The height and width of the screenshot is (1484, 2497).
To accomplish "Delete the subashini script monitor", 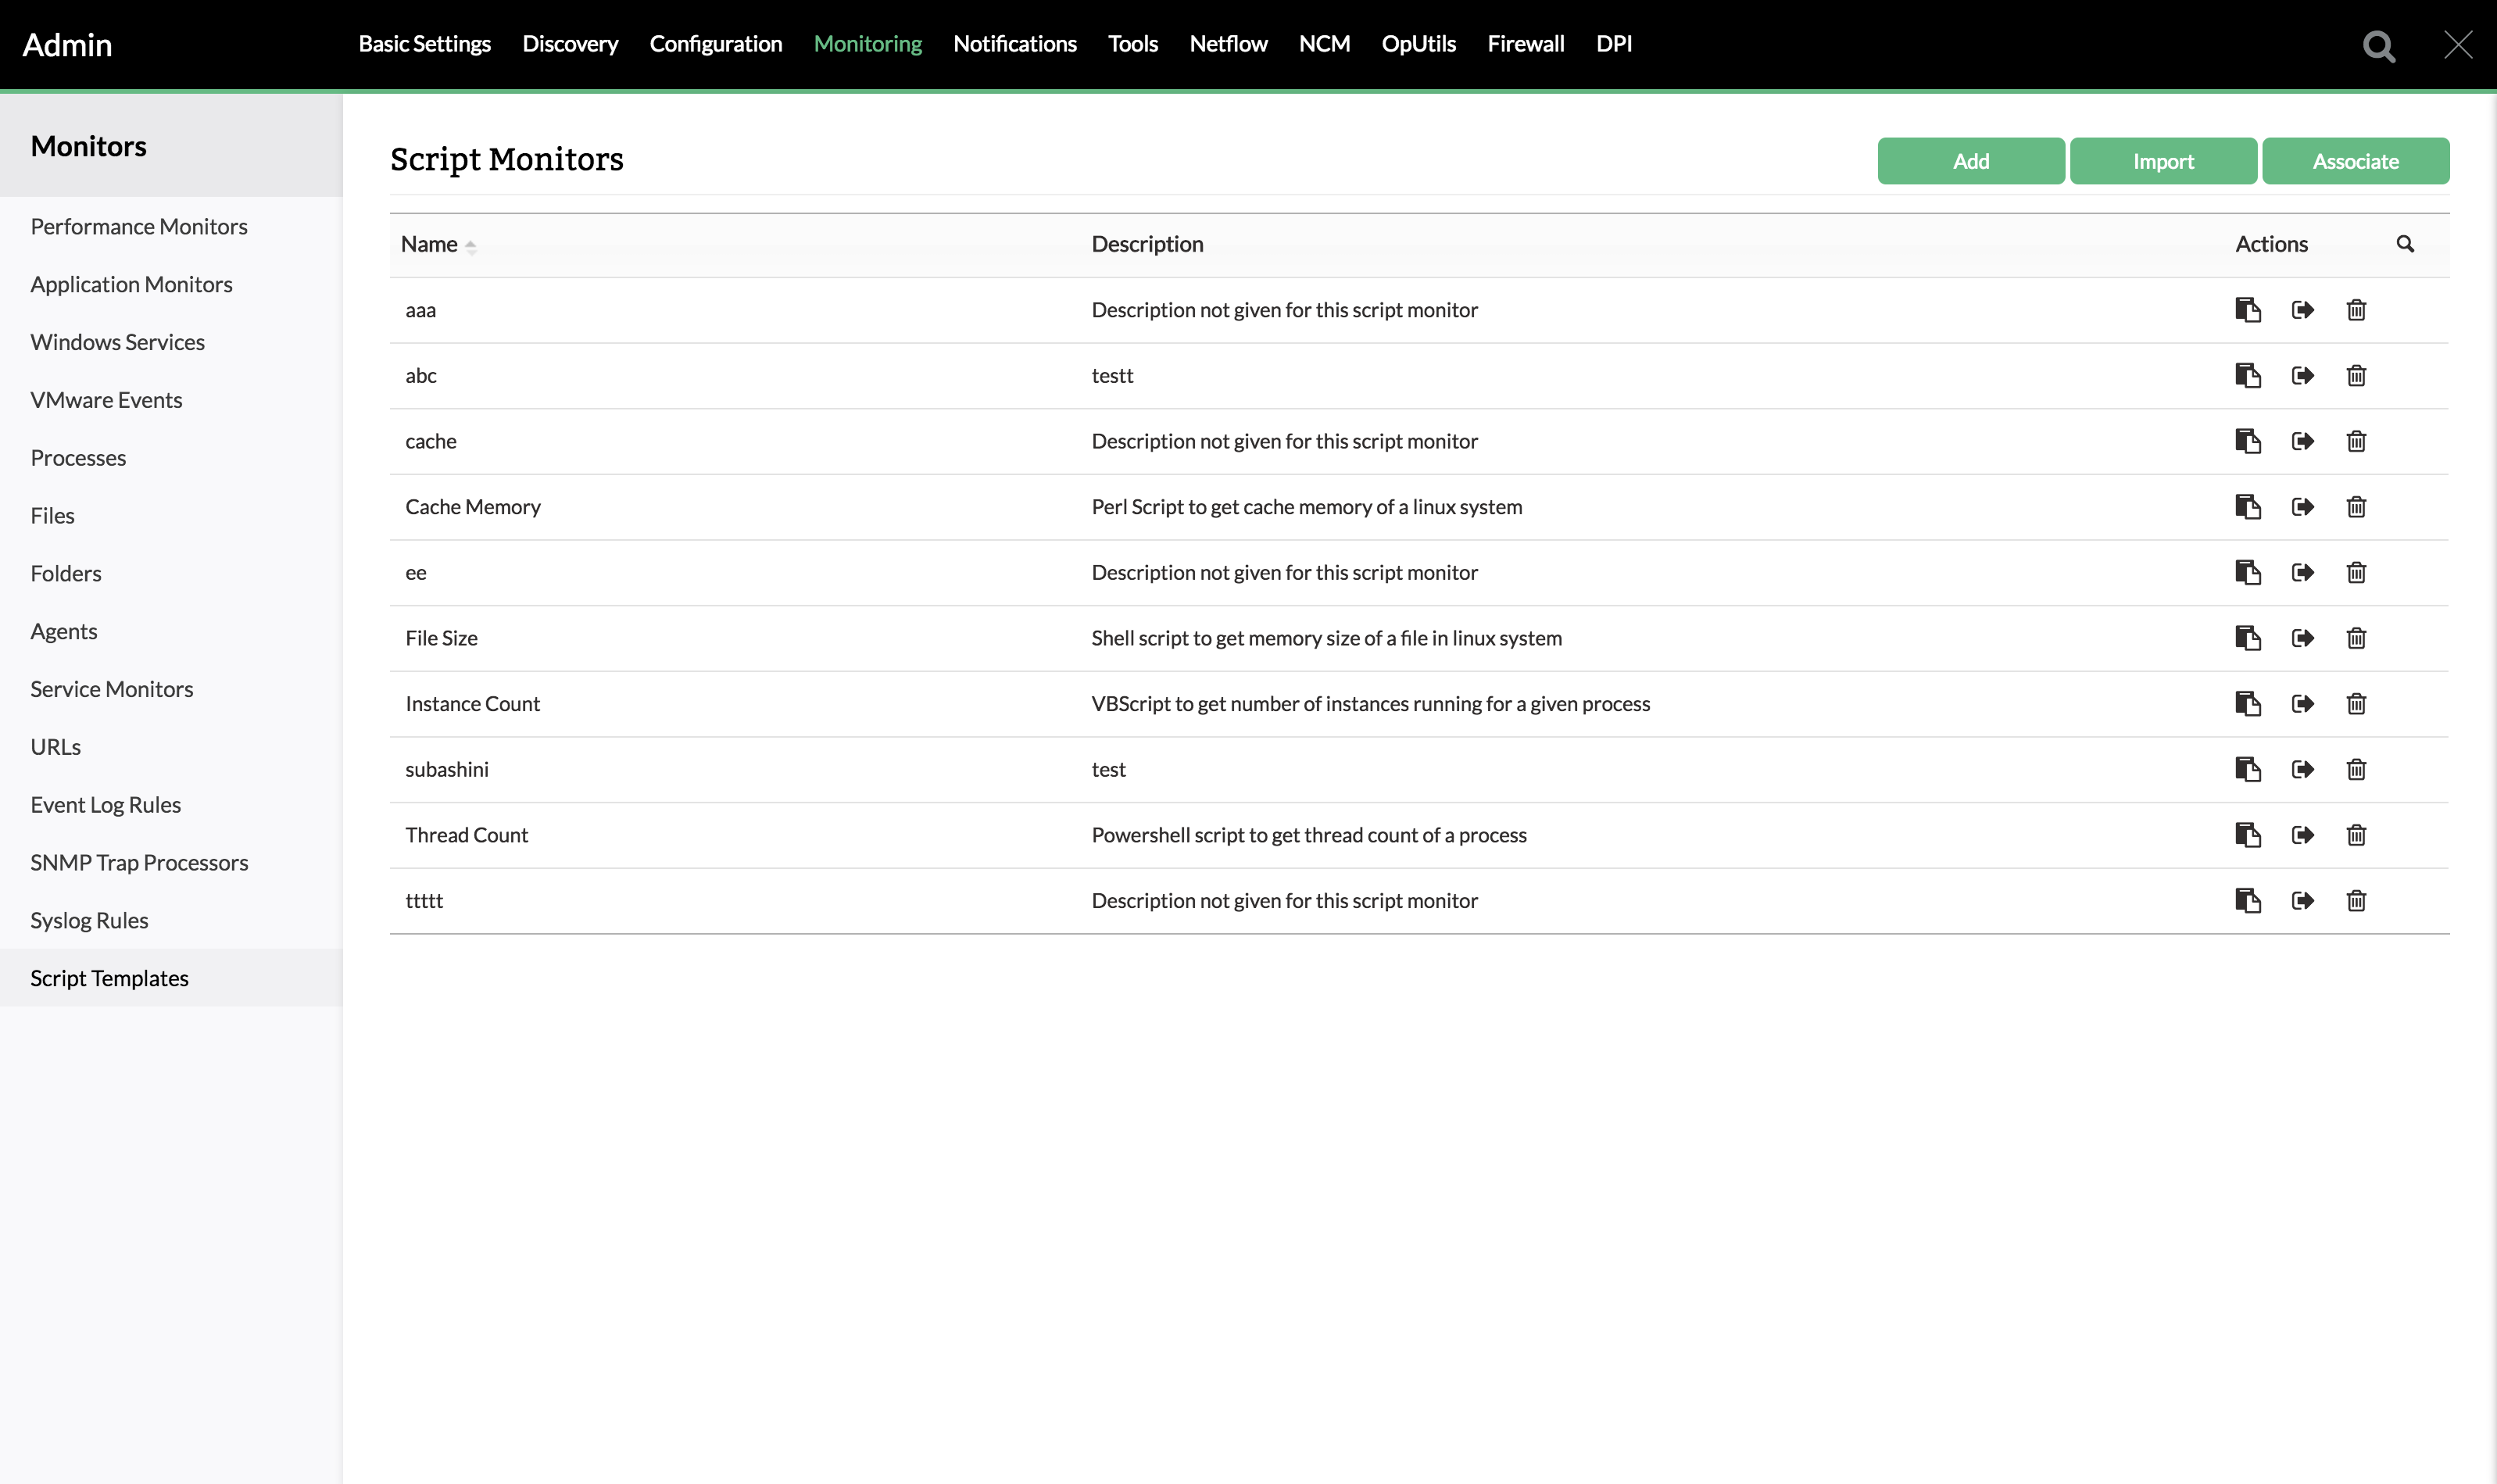I will [2356, 769].
